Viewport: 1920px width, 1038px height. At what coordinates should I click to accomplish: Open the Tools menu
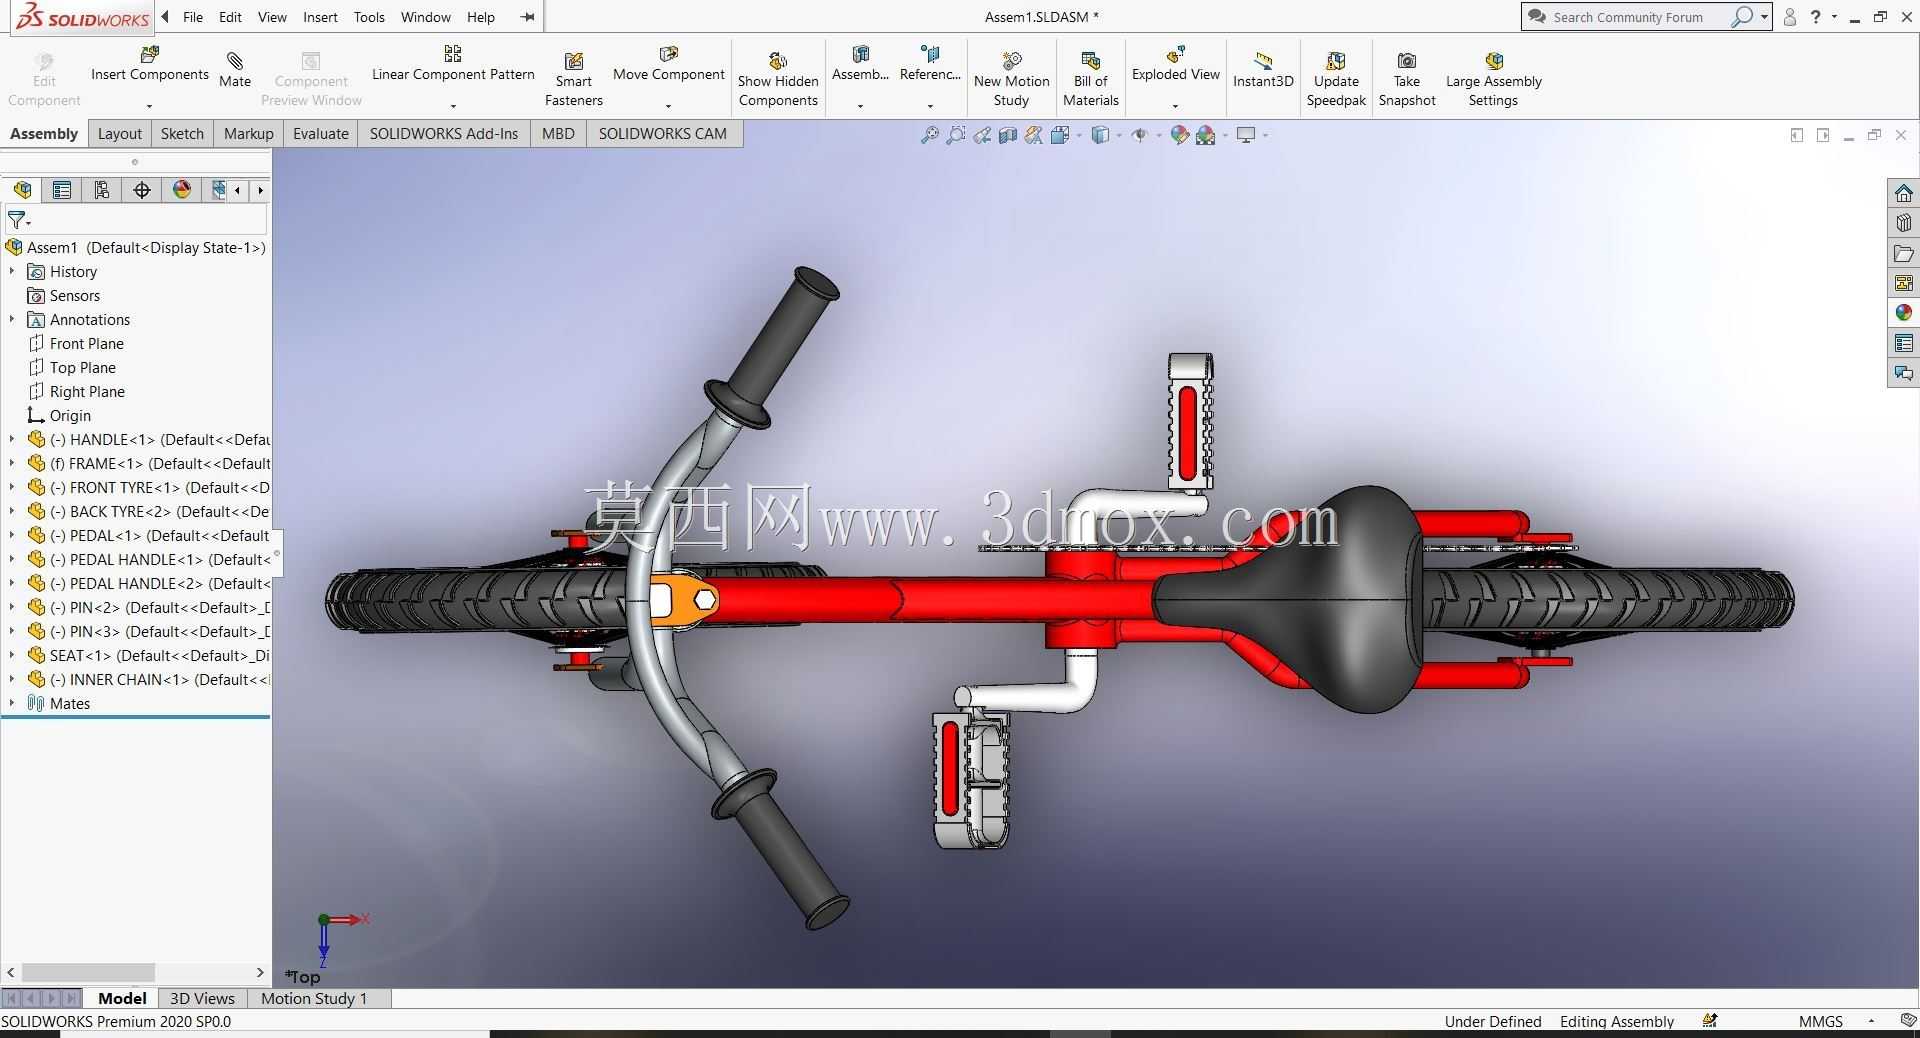pyautogui.click(x=369, y=17)
